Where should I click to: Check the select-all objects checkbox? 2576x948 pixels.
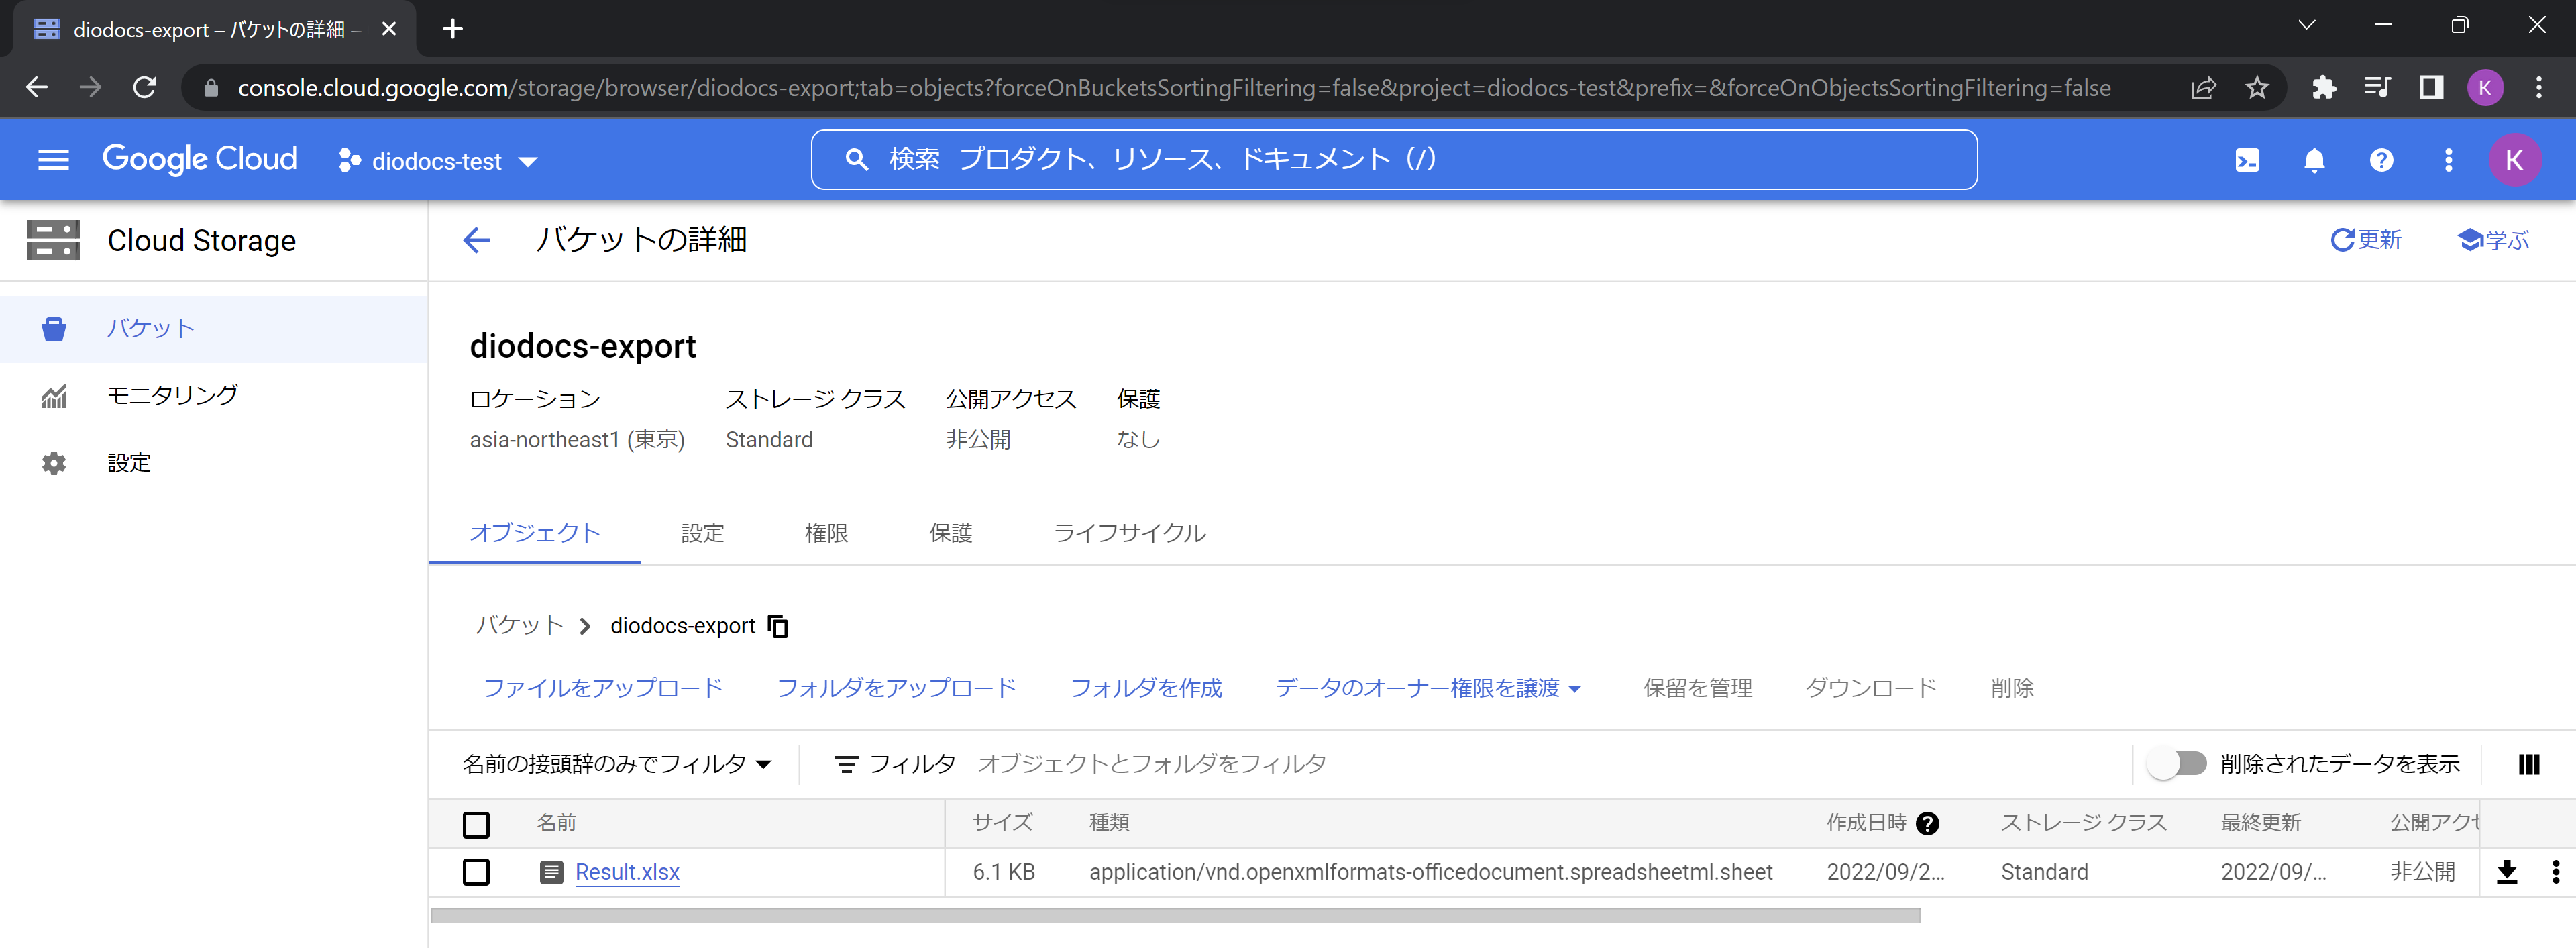point(476,824)
